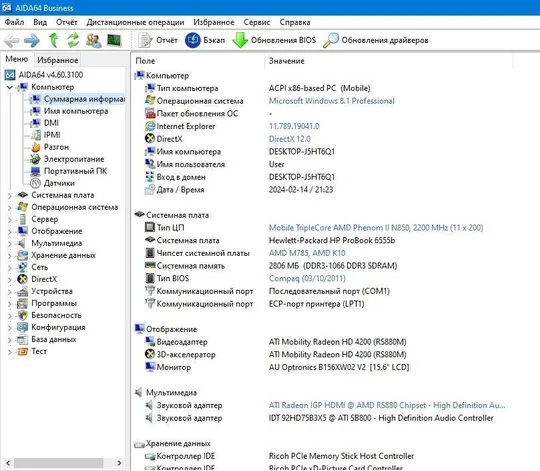The height and width of the screenshot is (471, 540).
Task: Click the Электропитание power icon
Action: [35, 159]
